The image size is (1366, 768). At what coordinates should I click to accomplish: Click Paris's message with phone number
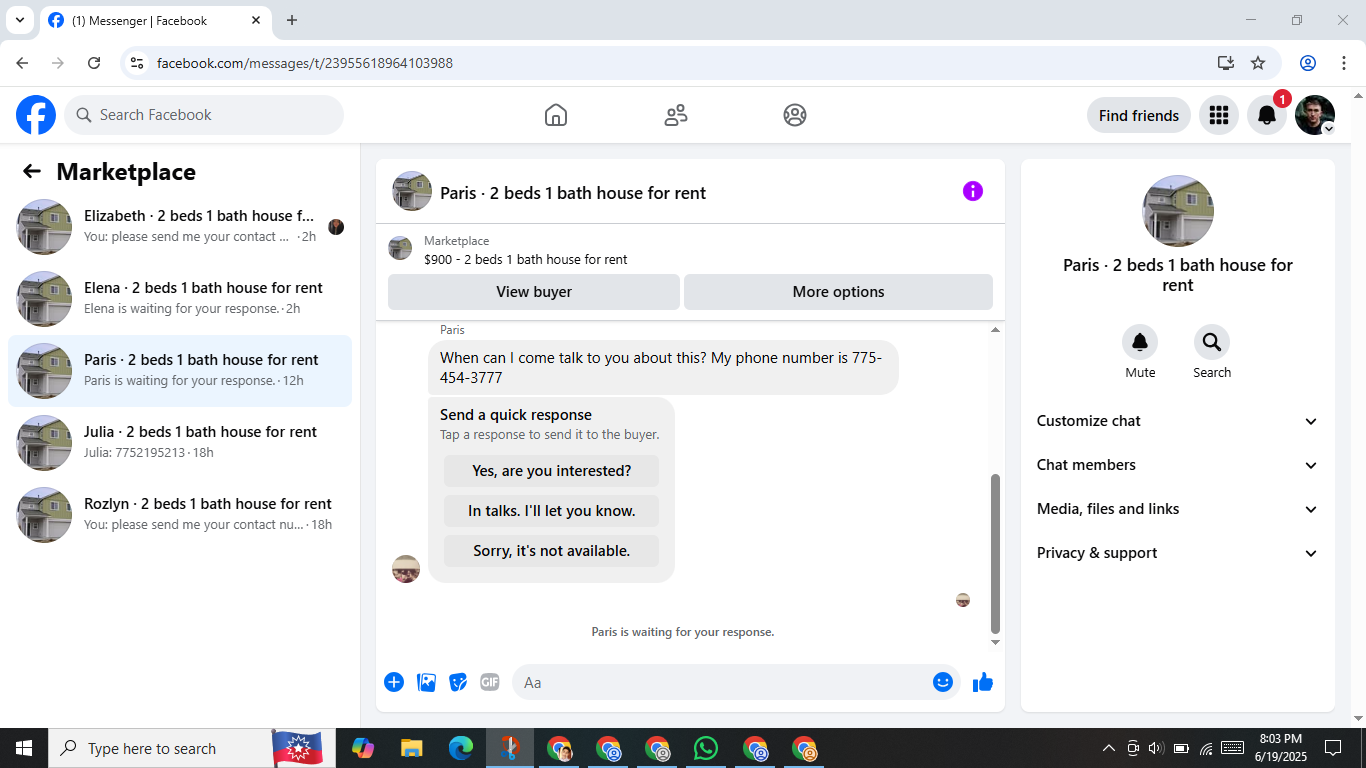[663, 367]
